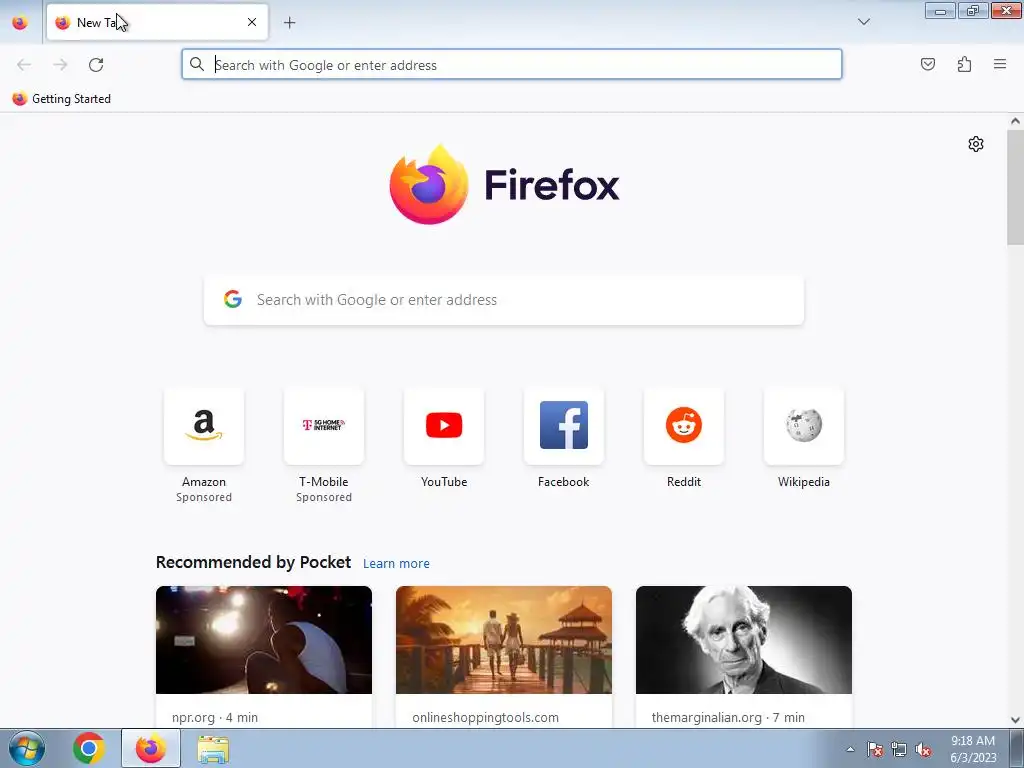The image size is (1024, 768).
Task: Open the Getting Started bookmark
Action: pos(62,99)
